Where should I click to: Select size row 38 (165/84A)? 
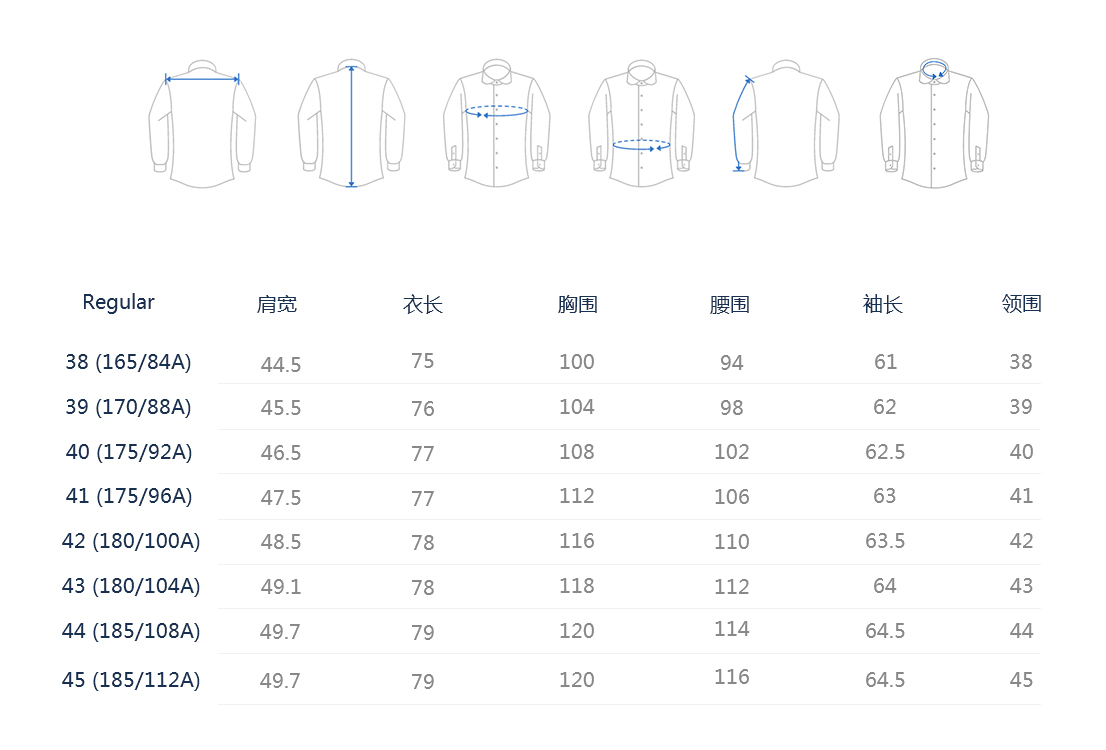tap(128, 362)
